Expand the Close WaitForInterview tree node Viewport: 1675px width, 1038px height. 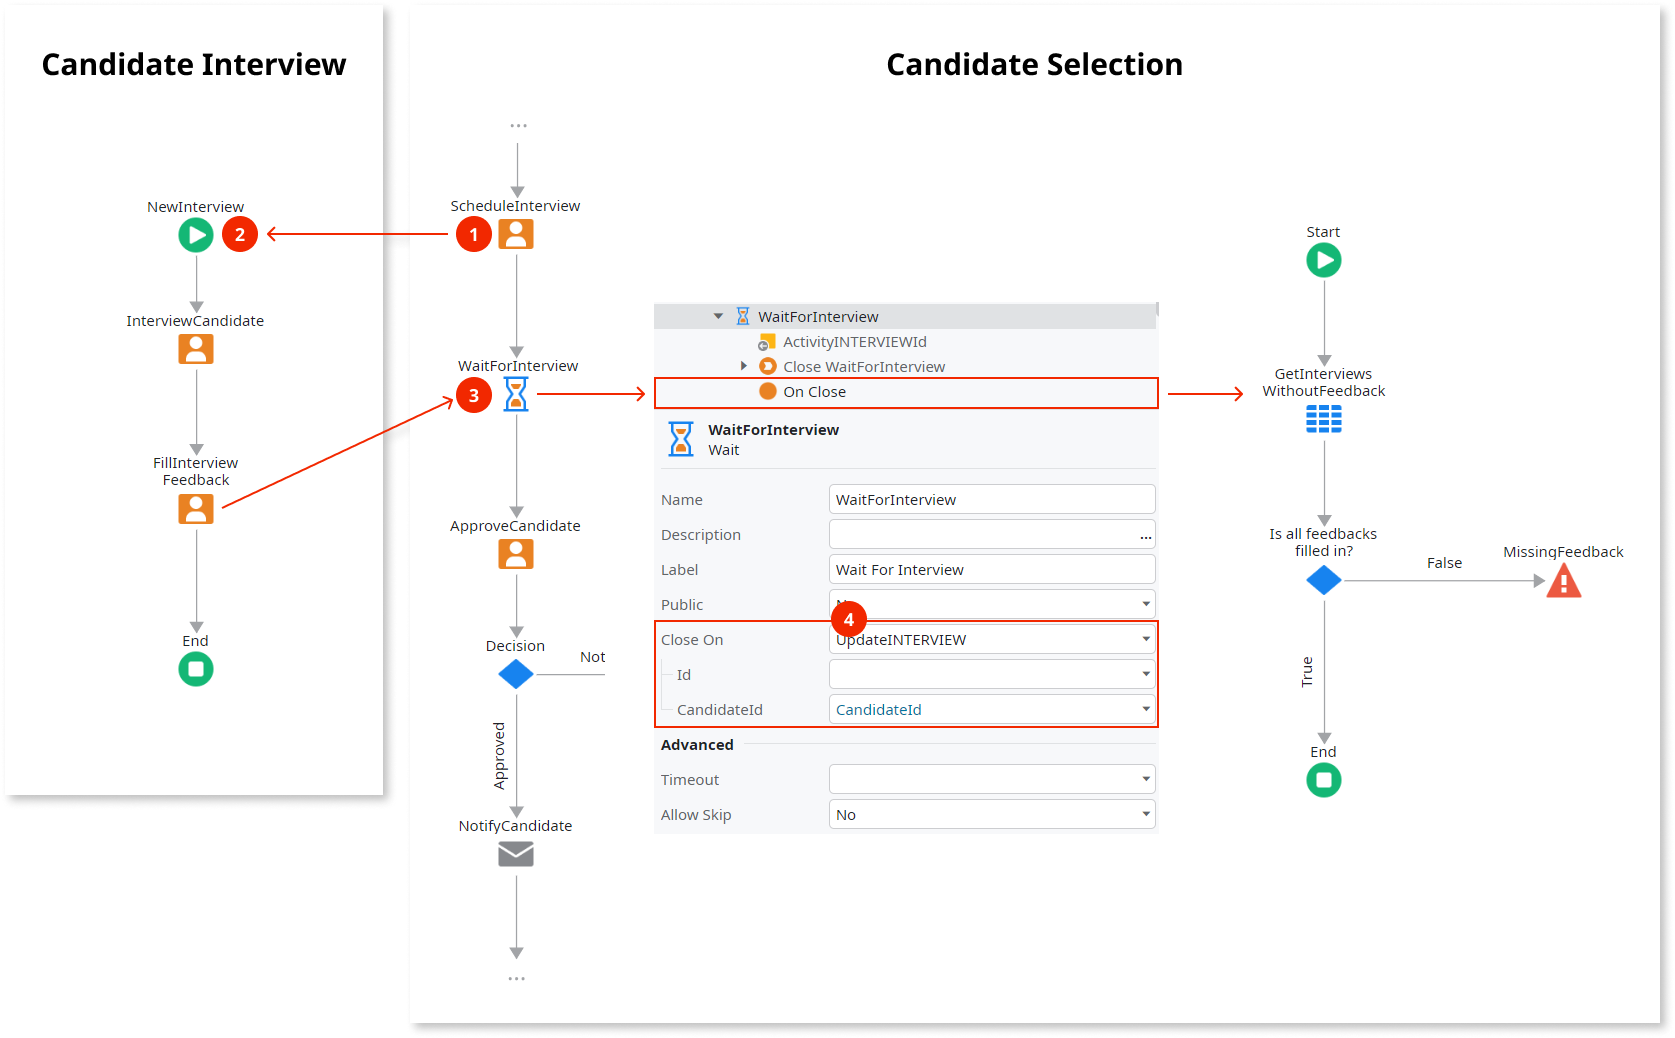(x=744, y=366)
